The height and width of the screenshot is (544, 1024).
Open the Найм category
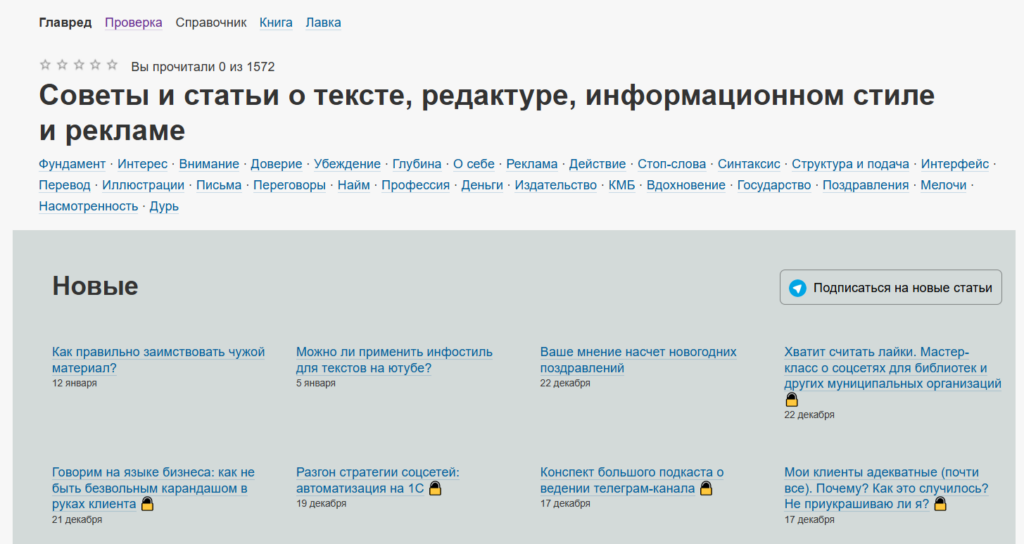click(353, 185)
